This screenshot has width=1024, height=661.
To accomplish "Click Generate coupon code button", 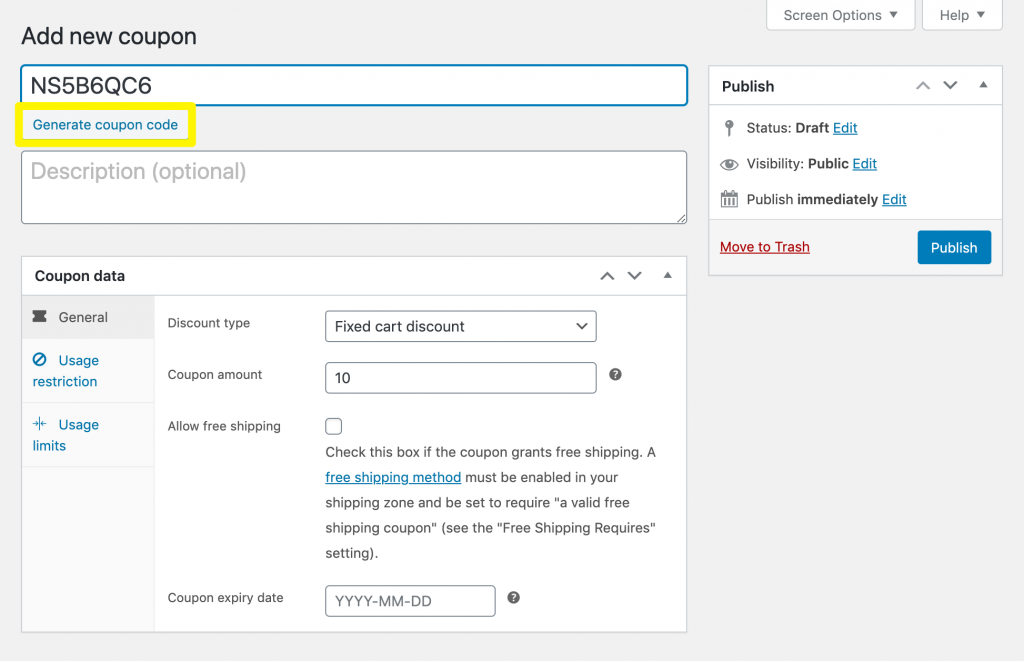I will pyautogui.click(x=105, y=125).
